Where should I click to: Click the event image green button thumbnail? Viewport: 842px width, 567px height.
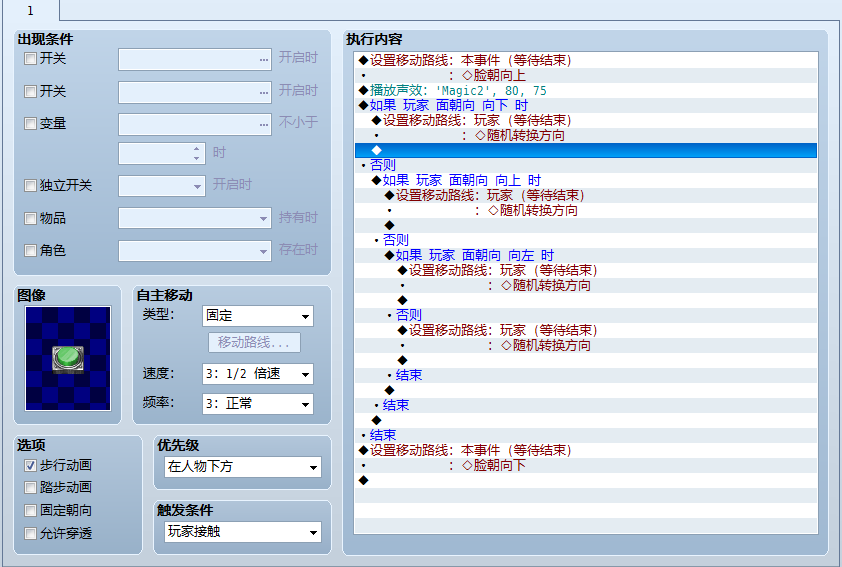coord(68,359)
